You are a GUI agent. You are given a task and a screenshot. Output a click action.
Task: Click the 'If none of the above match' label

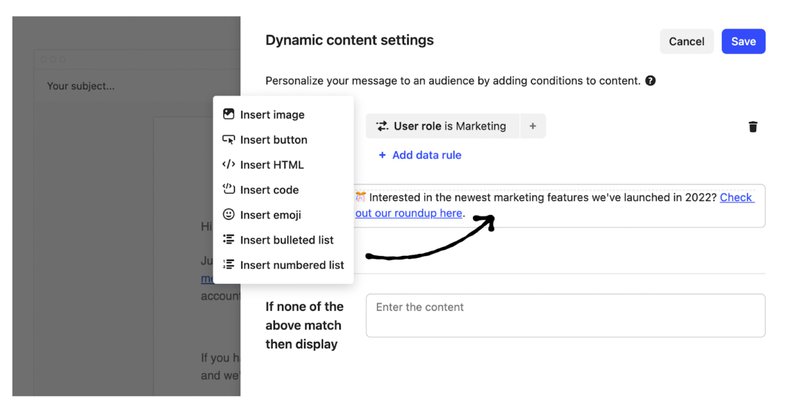[305, 325]
